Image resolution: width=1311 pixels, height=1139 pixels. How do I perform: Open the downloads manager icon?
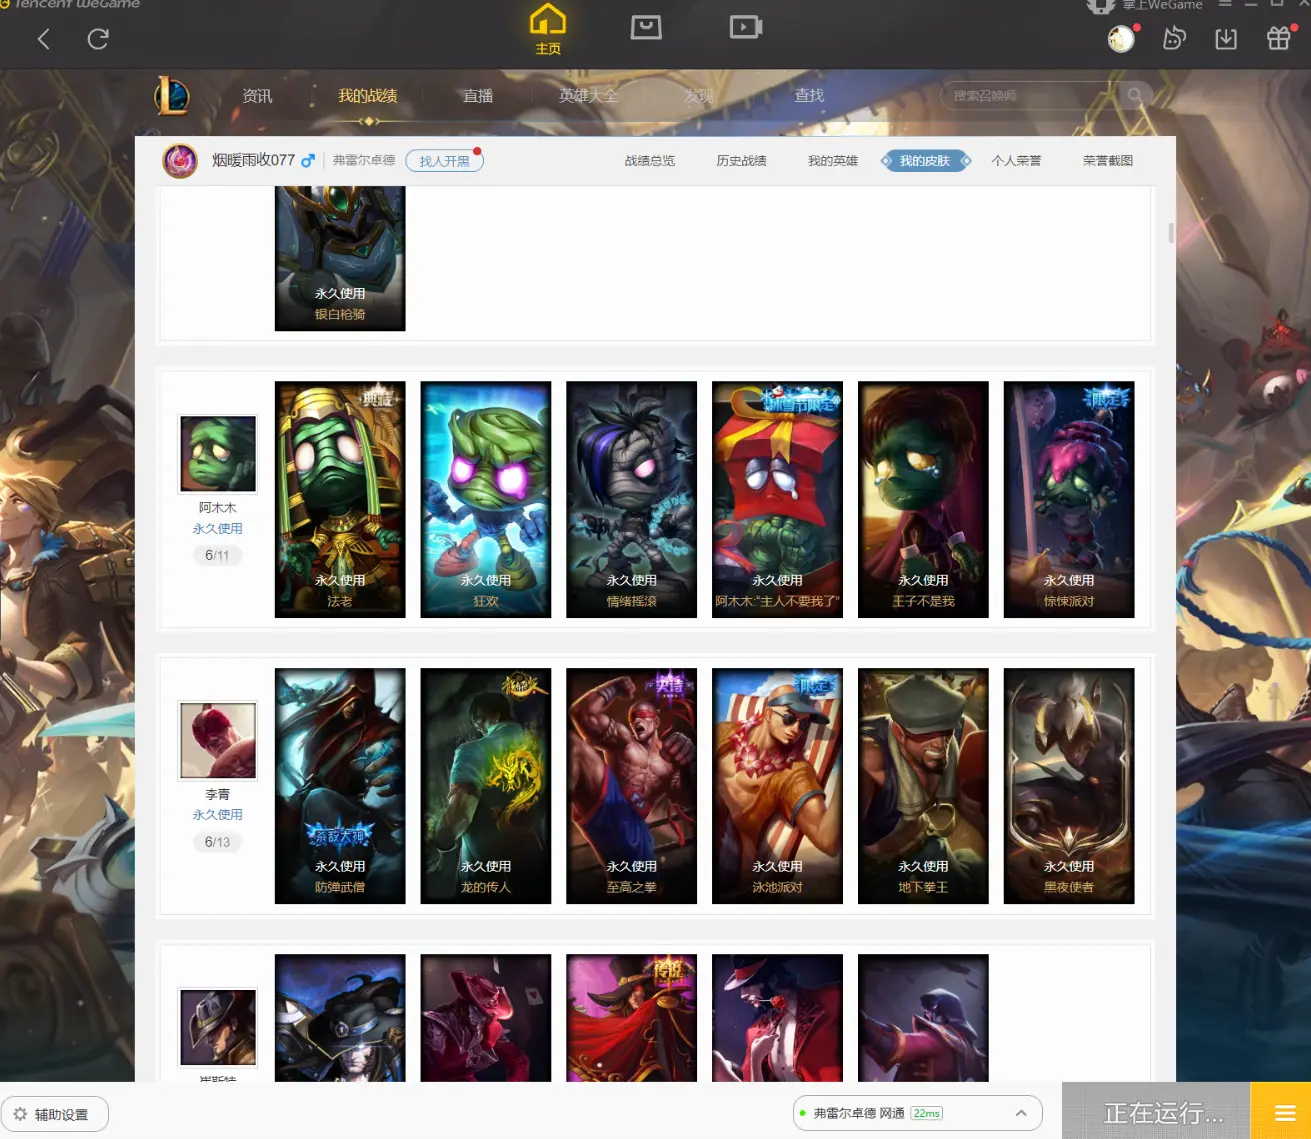[x=1226, y=39]
